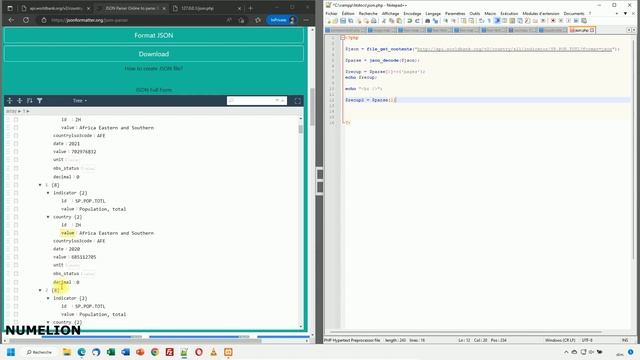Click the browser page vertical scrollbar thumb
Image resolution: width=640 pixels, height=360 pixels.
click(x=312, y=107)
